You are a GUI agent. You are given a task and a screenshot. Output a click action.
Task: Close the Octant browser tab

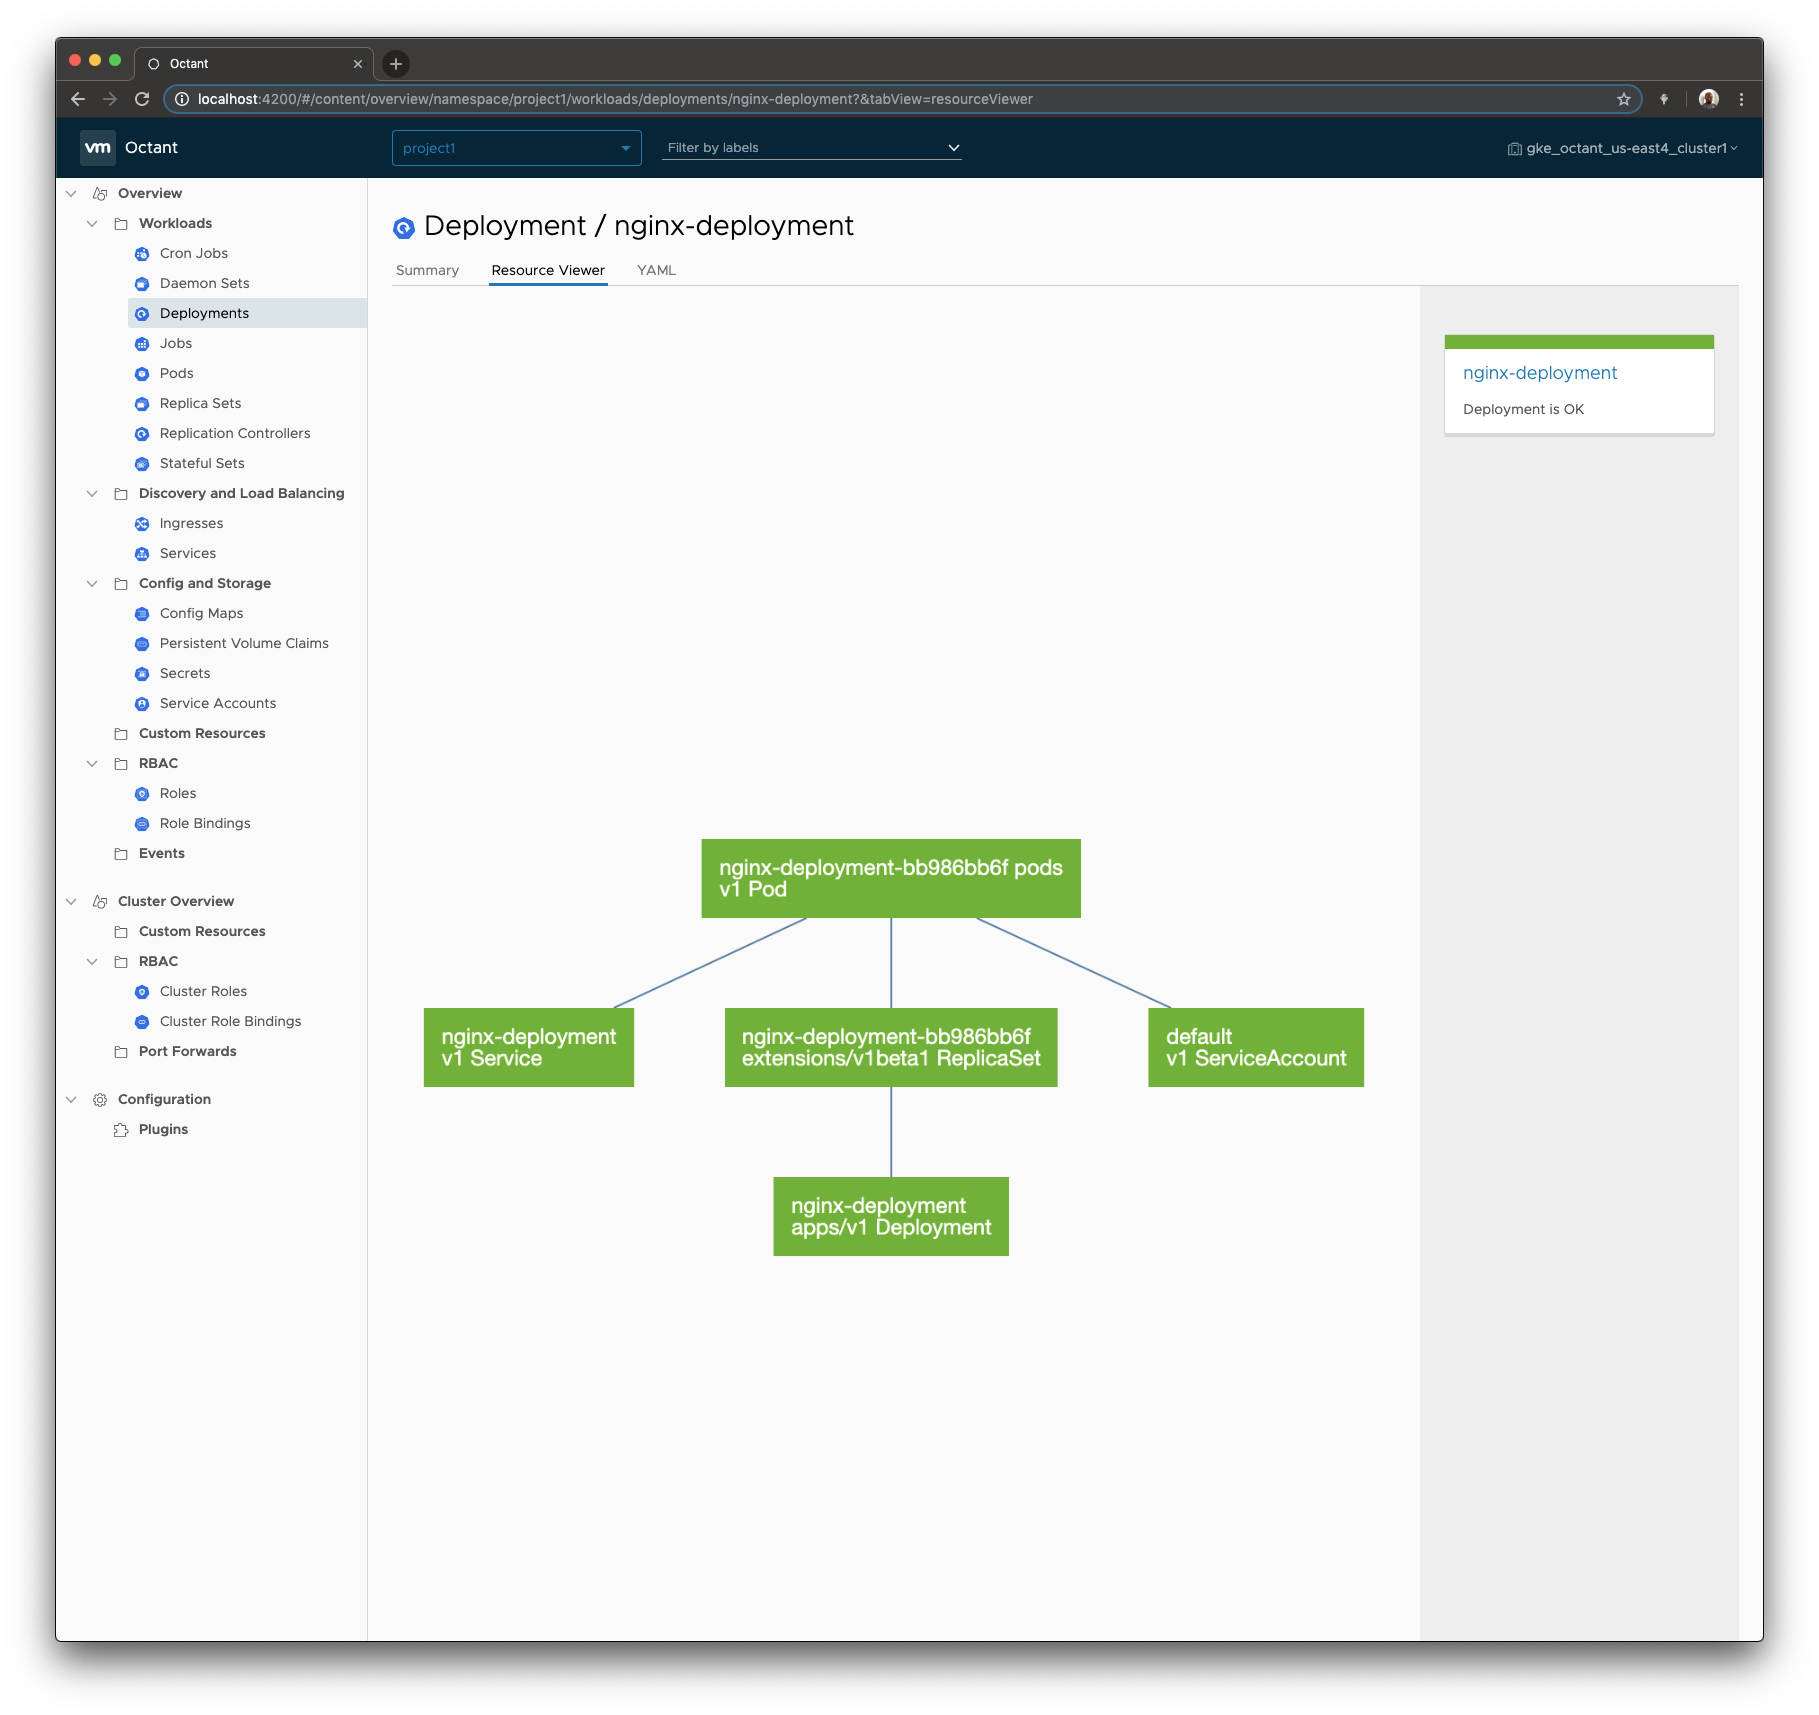click(358, 64)
